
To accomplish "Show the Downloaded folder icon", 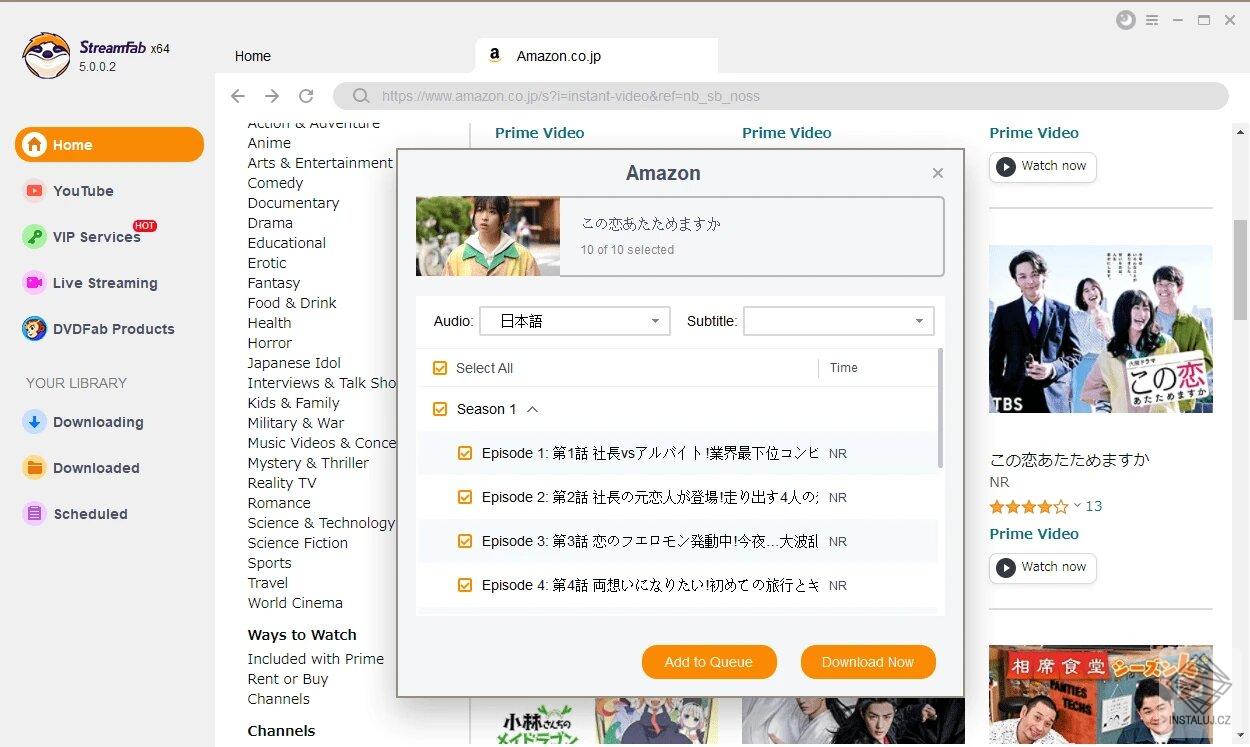I will [x=35, y=468].
